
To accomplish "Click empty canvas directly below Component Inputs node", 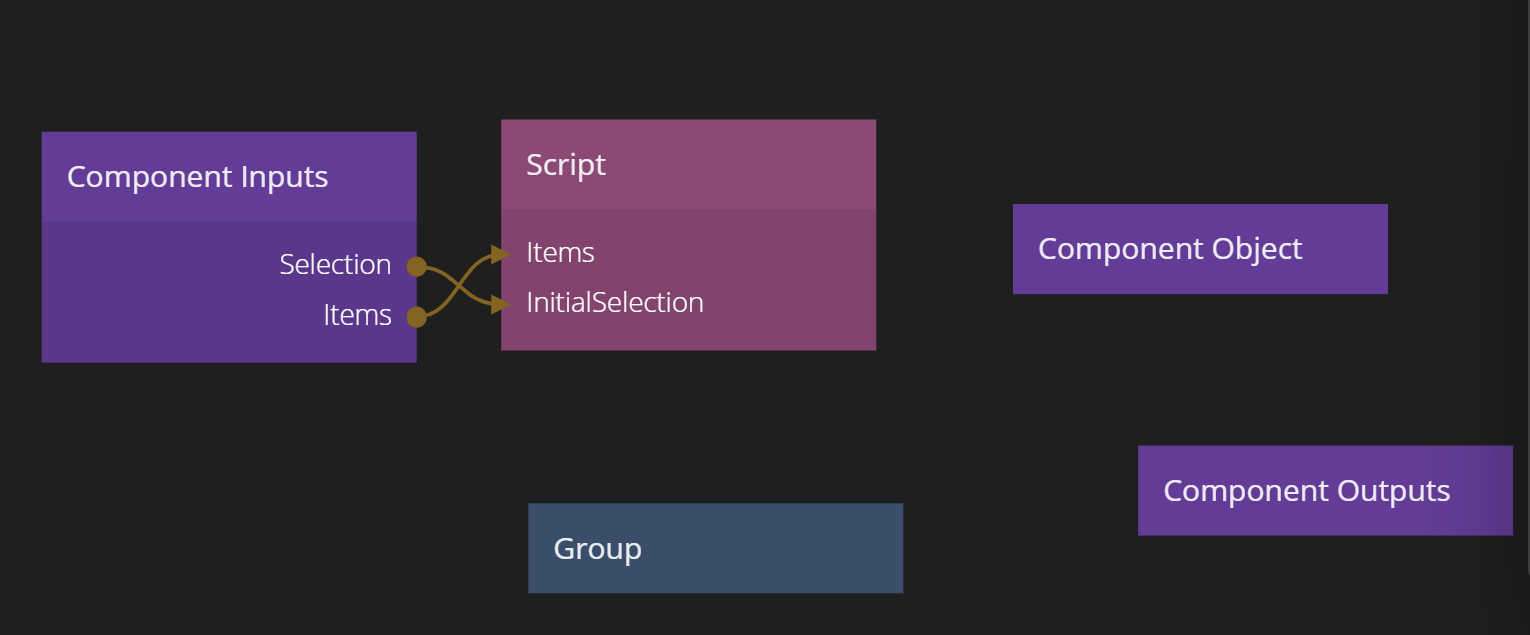I will 228,450.
